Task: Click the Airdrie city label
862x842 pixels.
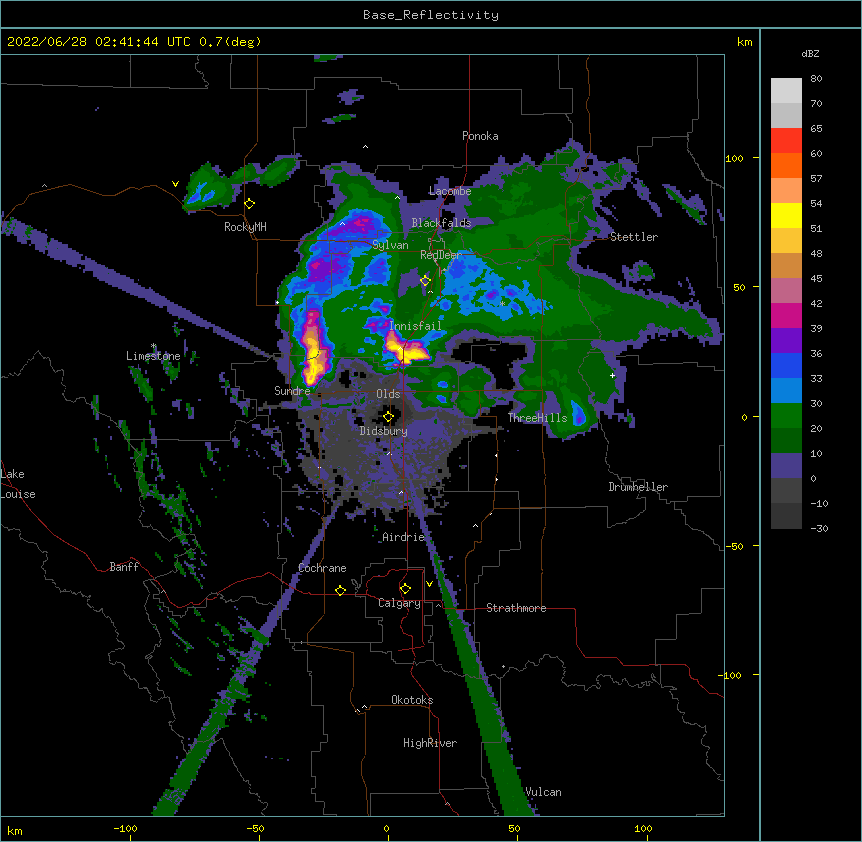Action: [x=404, y=537]
